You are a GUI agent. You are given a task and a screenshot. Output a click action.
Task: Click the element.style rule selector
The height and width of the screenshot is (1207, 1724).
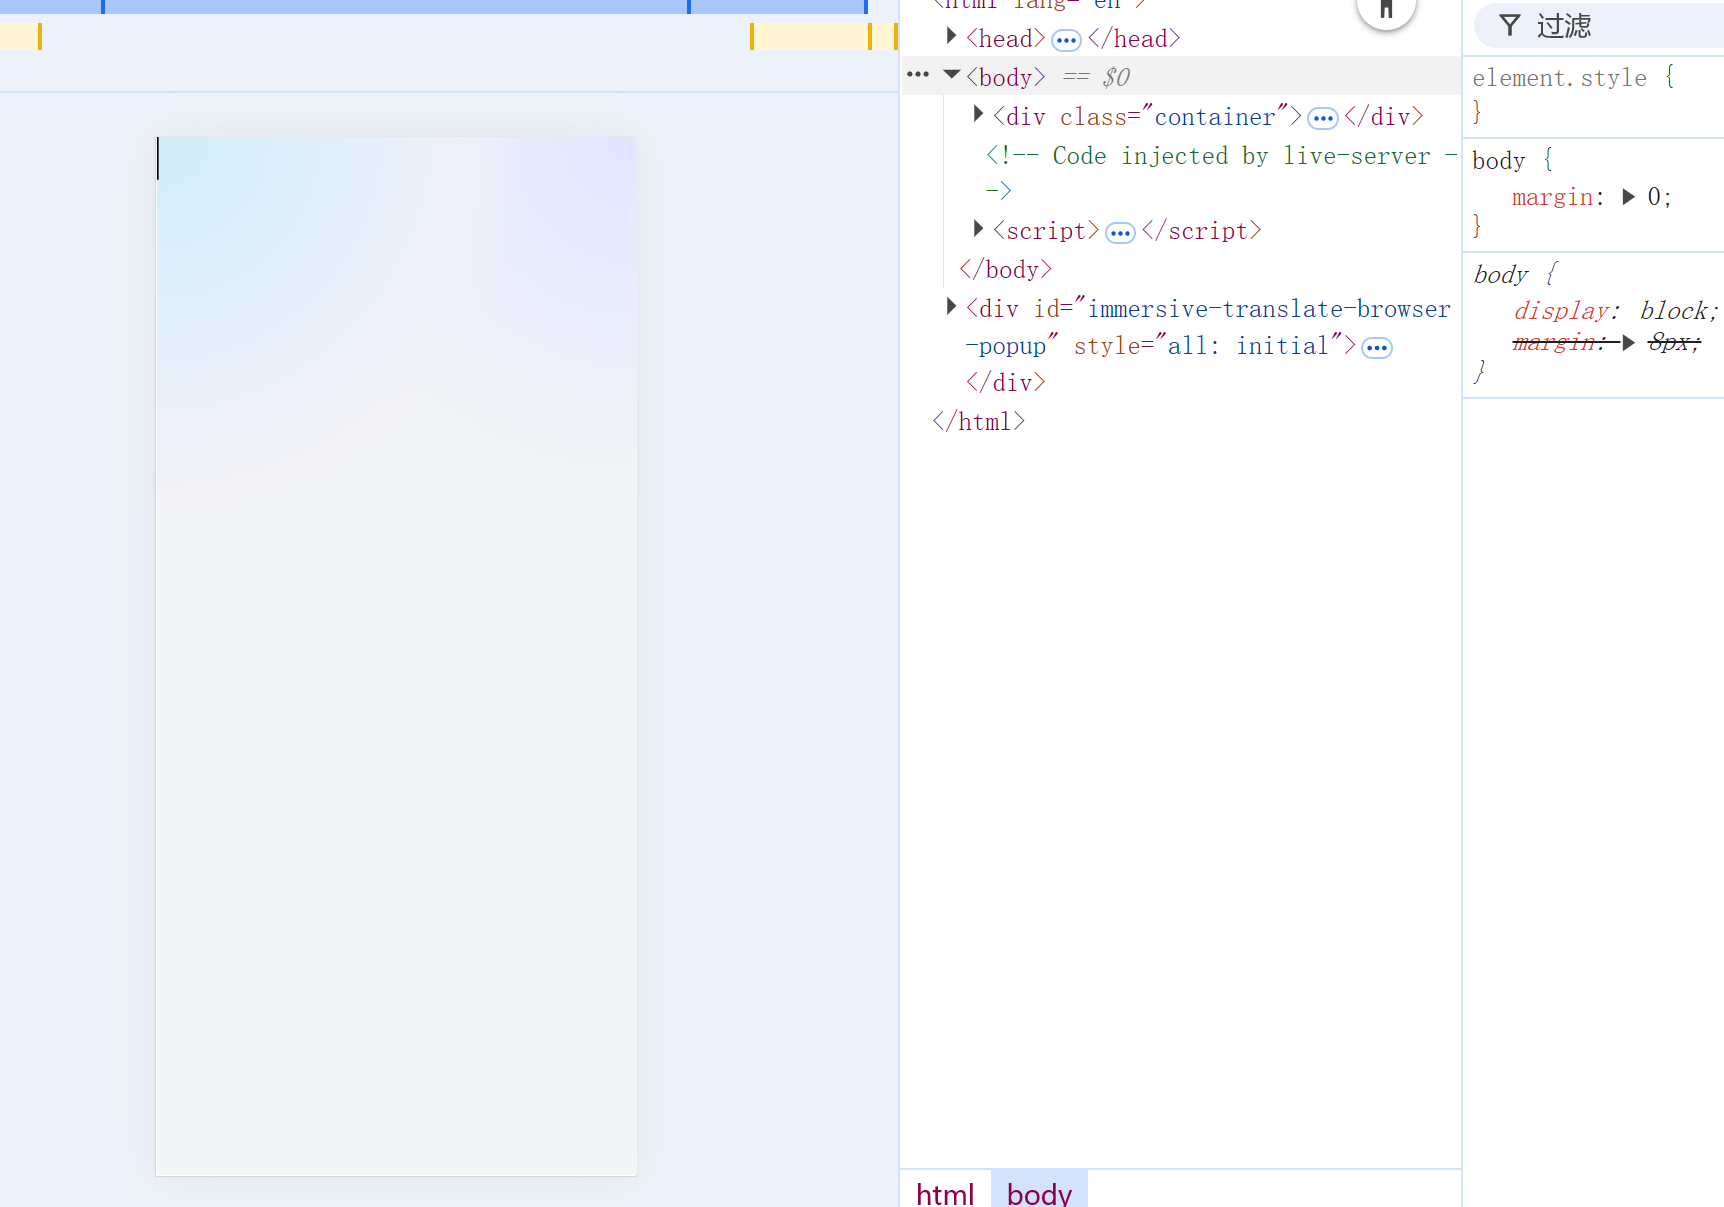click(1560, 78)
